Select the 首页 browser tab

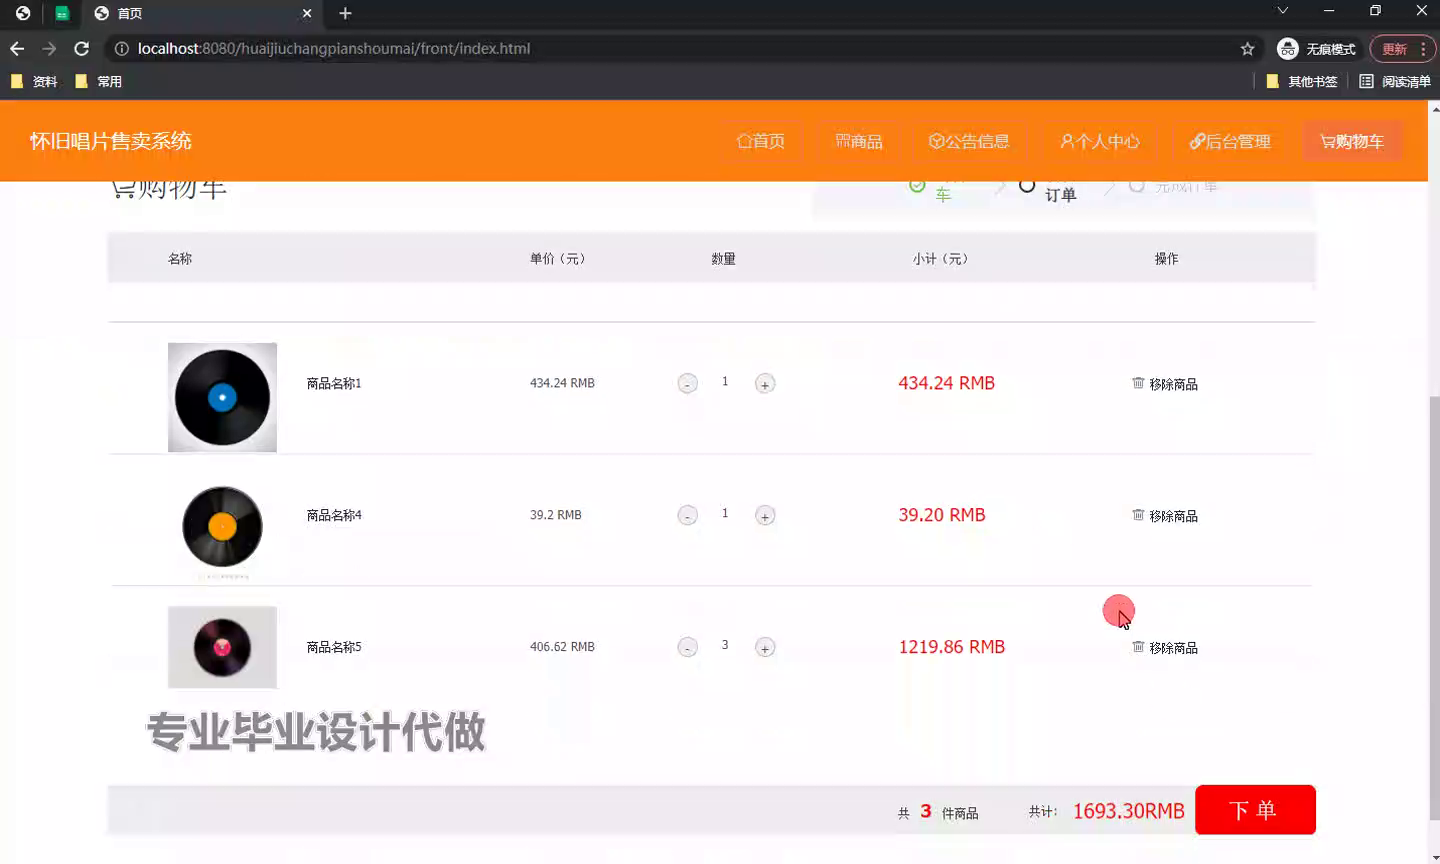(202, 13)
